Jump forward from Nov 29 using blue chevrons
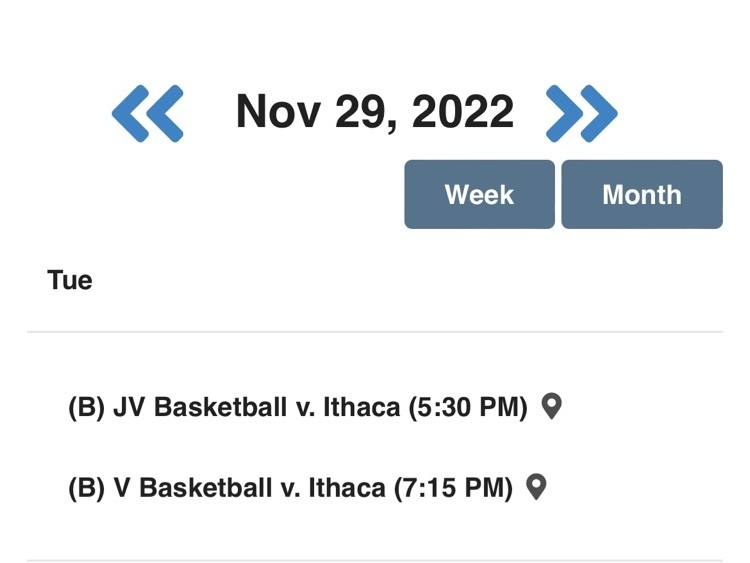 coord(582,113)
